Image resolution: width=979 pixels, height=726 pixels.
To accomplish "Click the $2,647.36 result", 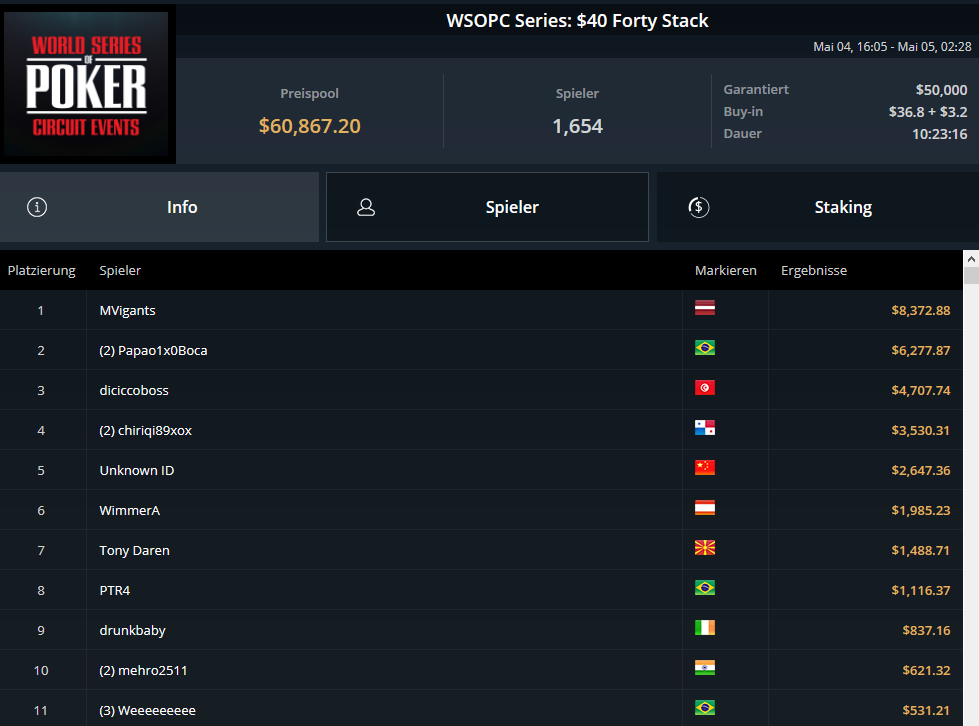I will click(x=920, y=470).
